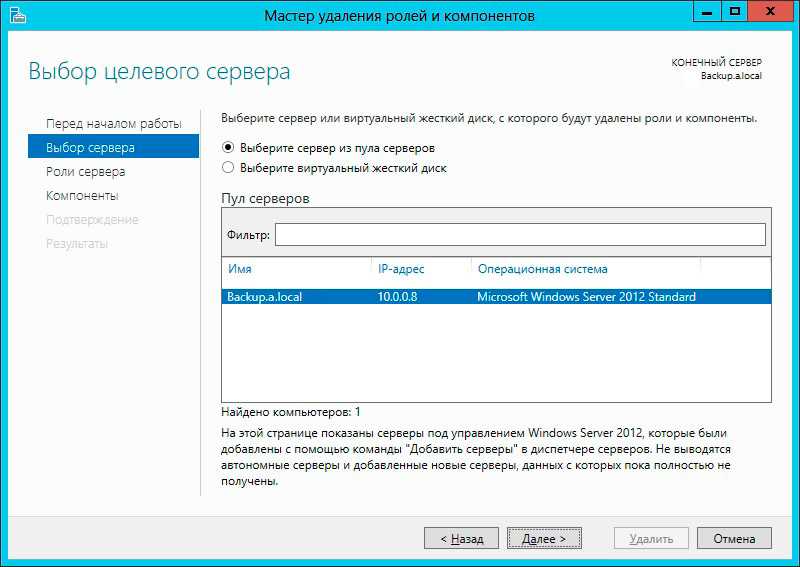Viewport: 800px width, 567px height.
Task: Click the 'Backup.a.local' destination server label
Action: [731, 76]
